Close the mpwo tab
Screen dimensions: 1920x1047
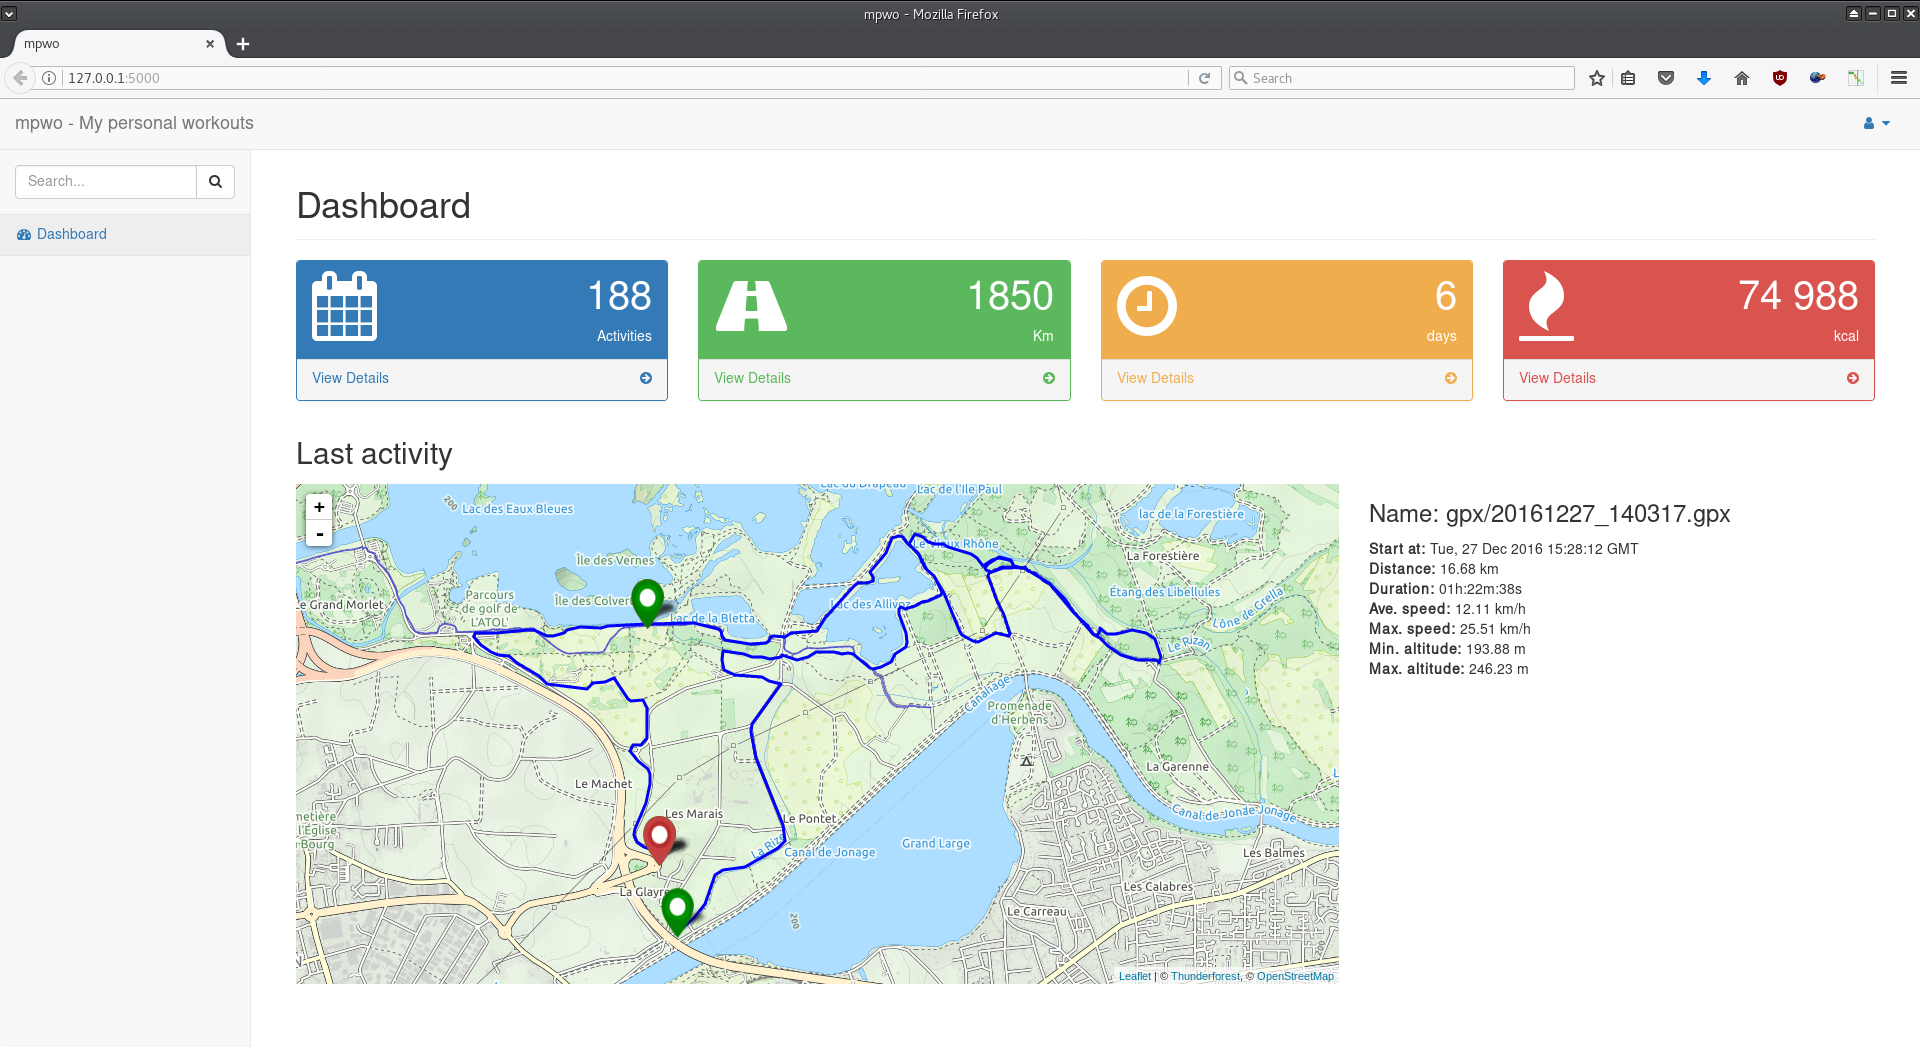[x=210, y=44]
